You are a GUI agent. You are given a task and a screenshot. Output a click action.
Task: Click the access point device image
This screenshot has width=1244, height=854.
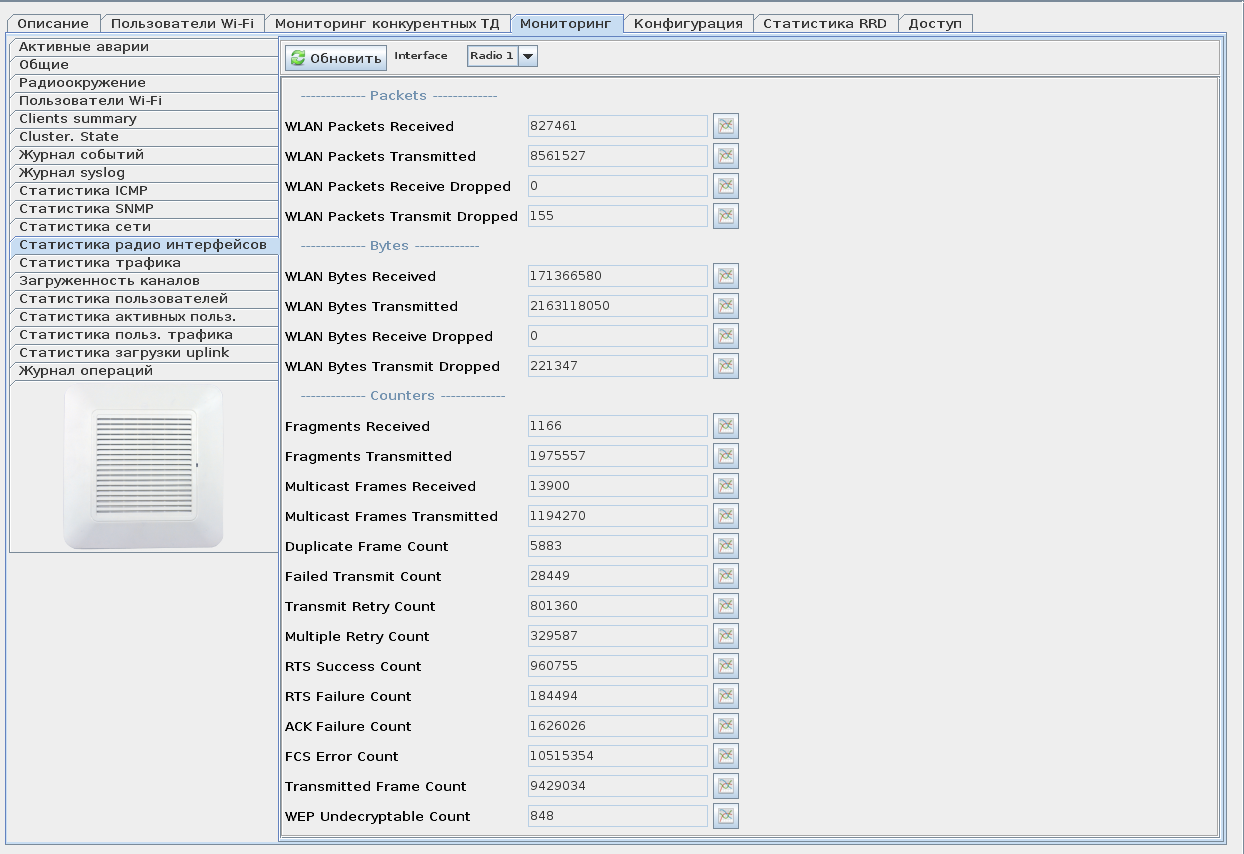pyautogui.click(x=143, y=467)
